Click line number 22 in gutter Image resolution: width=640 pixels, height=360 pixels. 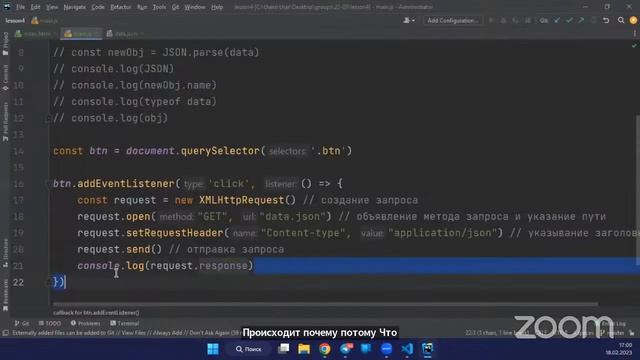18,282
